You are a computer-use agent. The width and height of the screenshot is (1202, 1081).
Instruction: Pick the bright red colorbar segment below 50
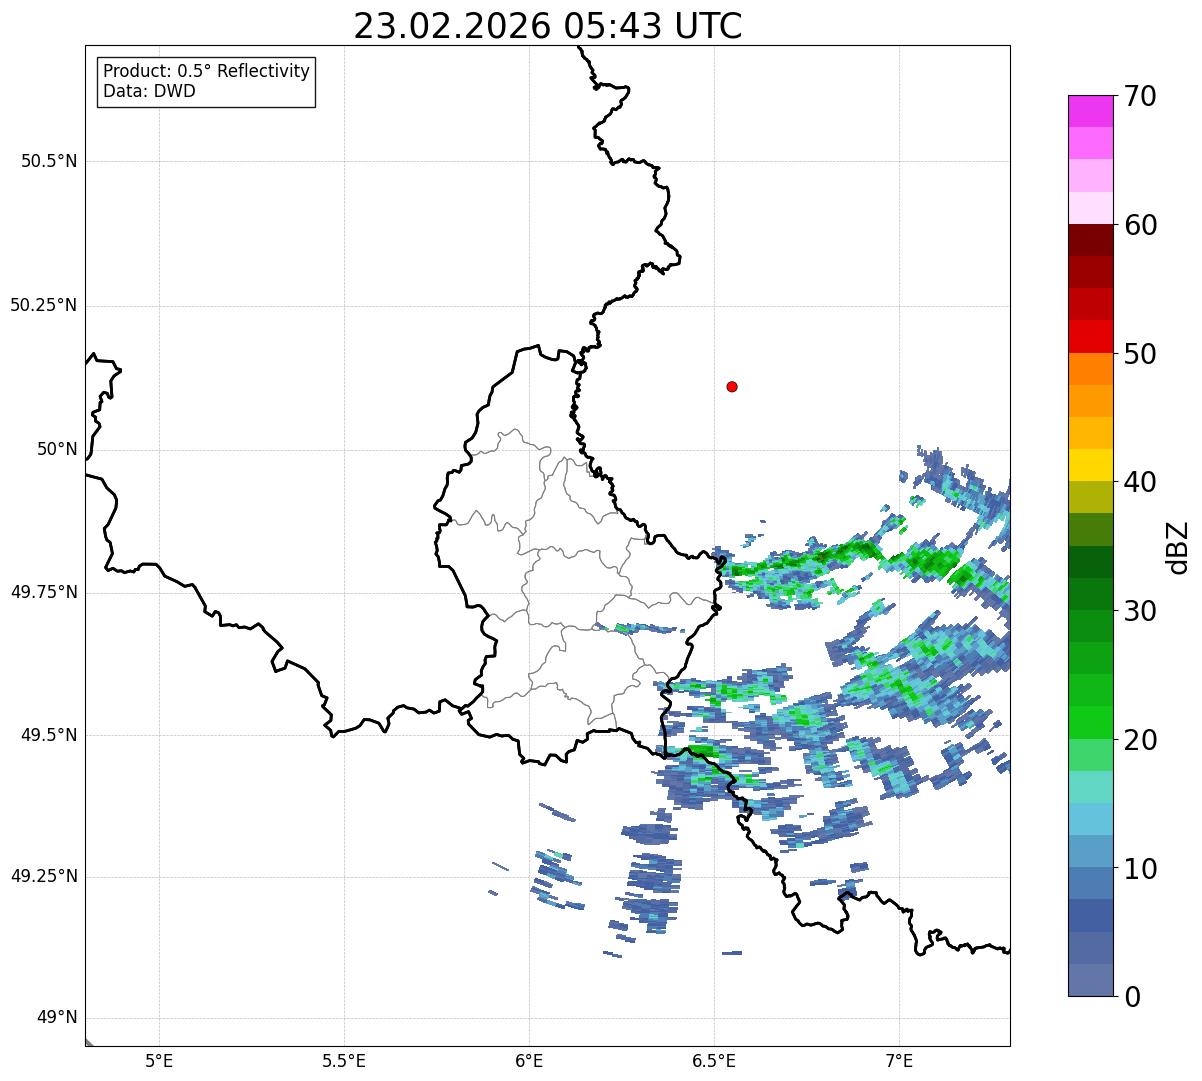[1091, 337]
